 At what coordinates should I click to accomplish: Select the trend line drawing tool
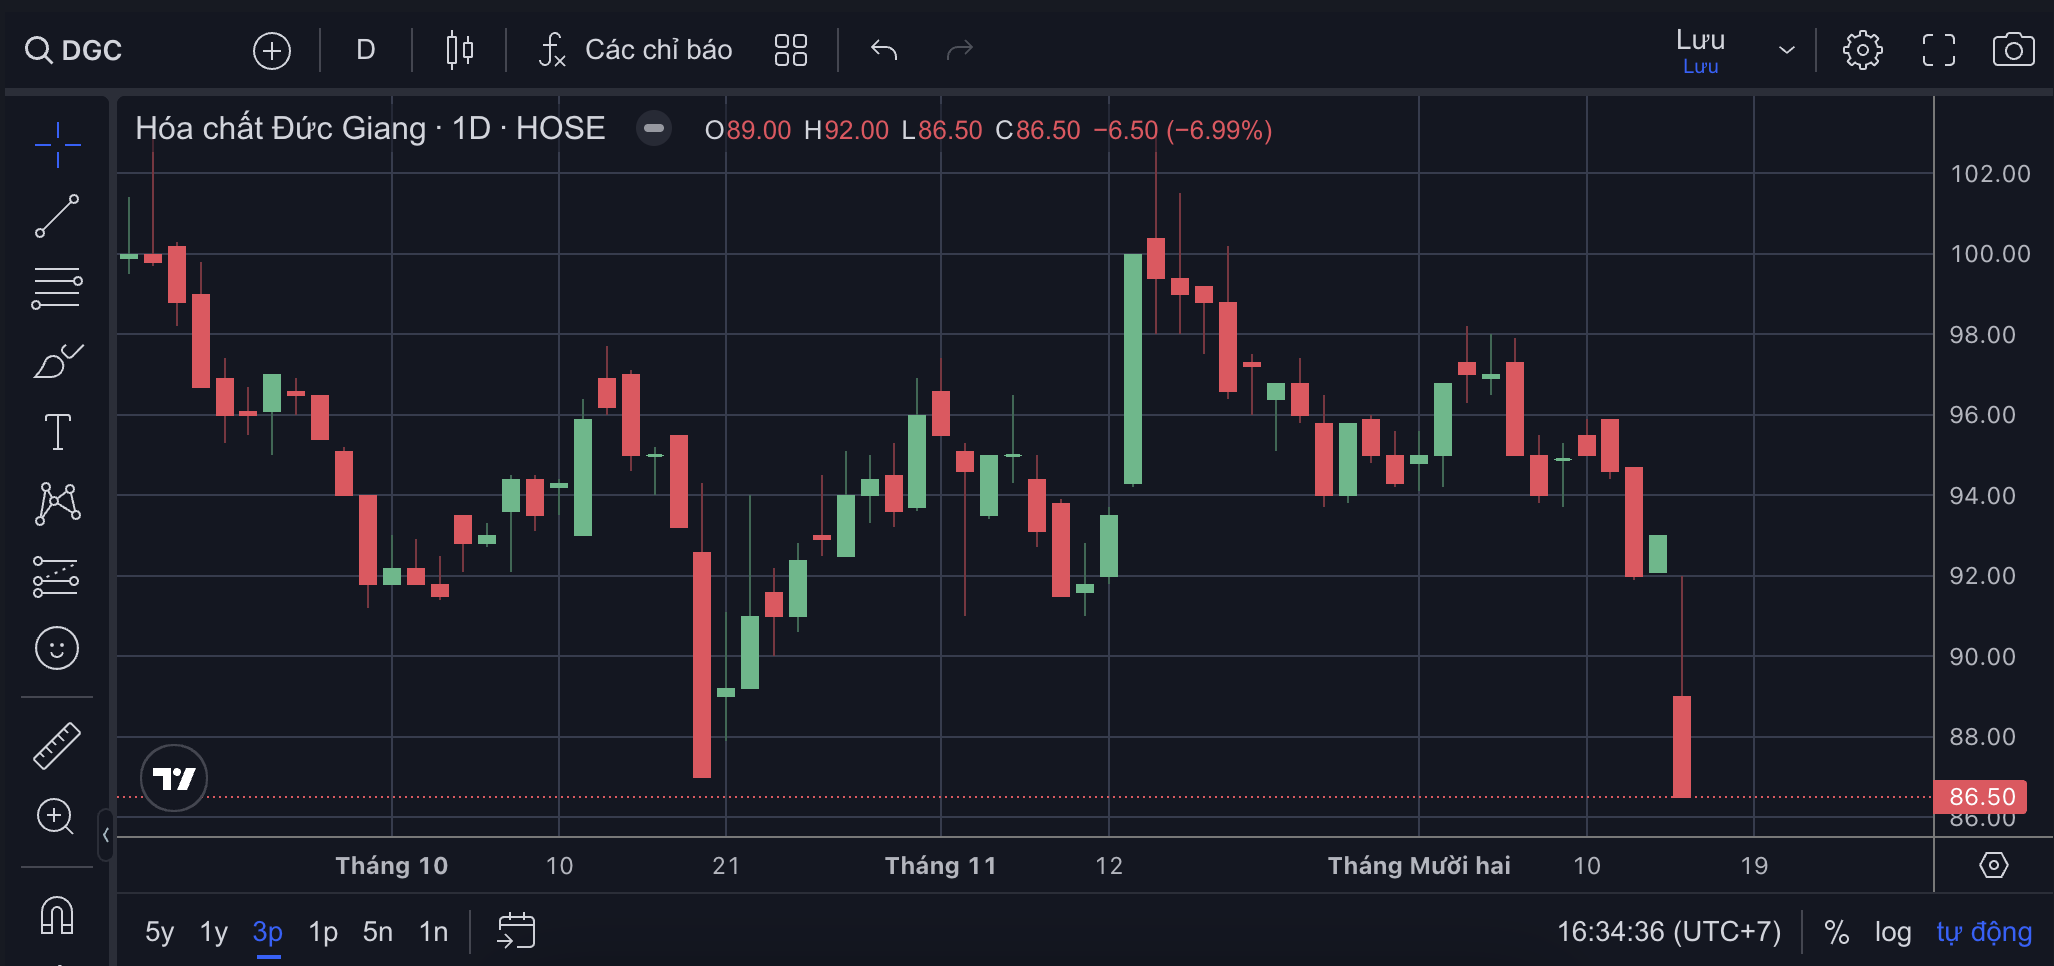point(57,216)
